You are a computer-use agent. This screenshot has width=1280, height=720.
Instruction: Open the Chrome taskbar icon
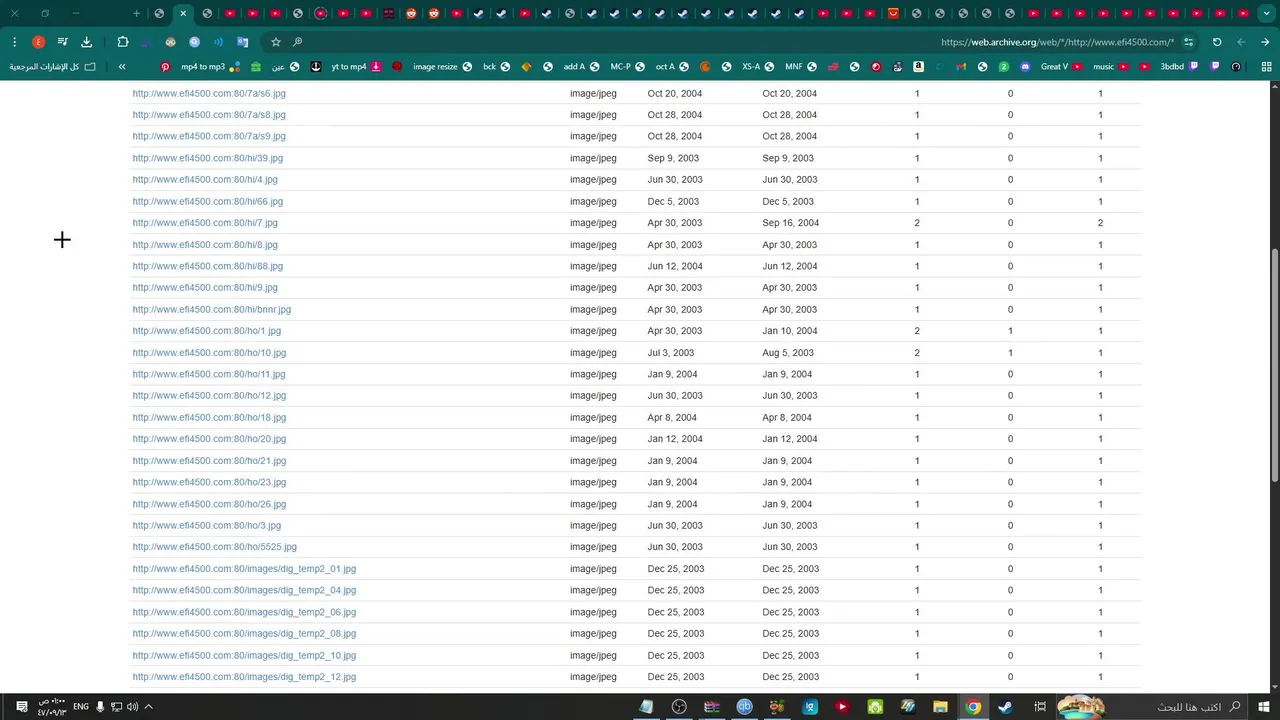[x=973, y=707]
